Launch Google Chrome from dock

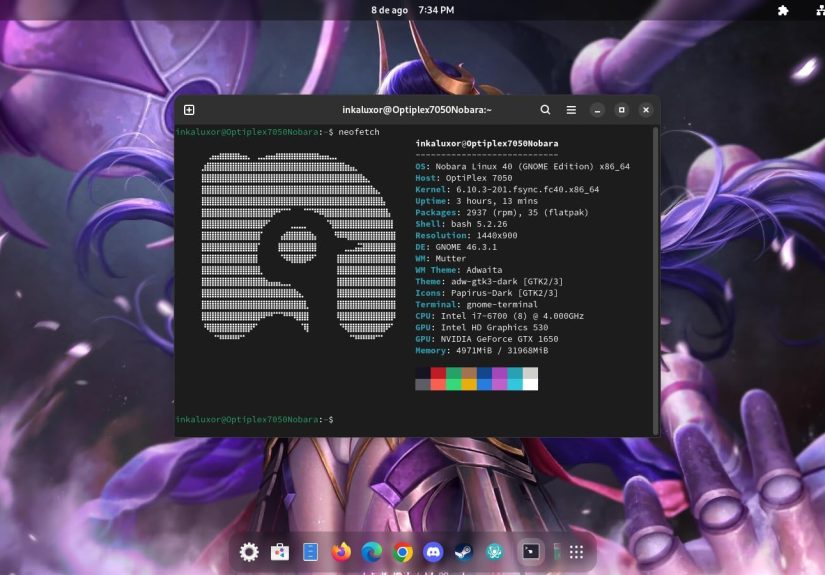pos(403,552)
